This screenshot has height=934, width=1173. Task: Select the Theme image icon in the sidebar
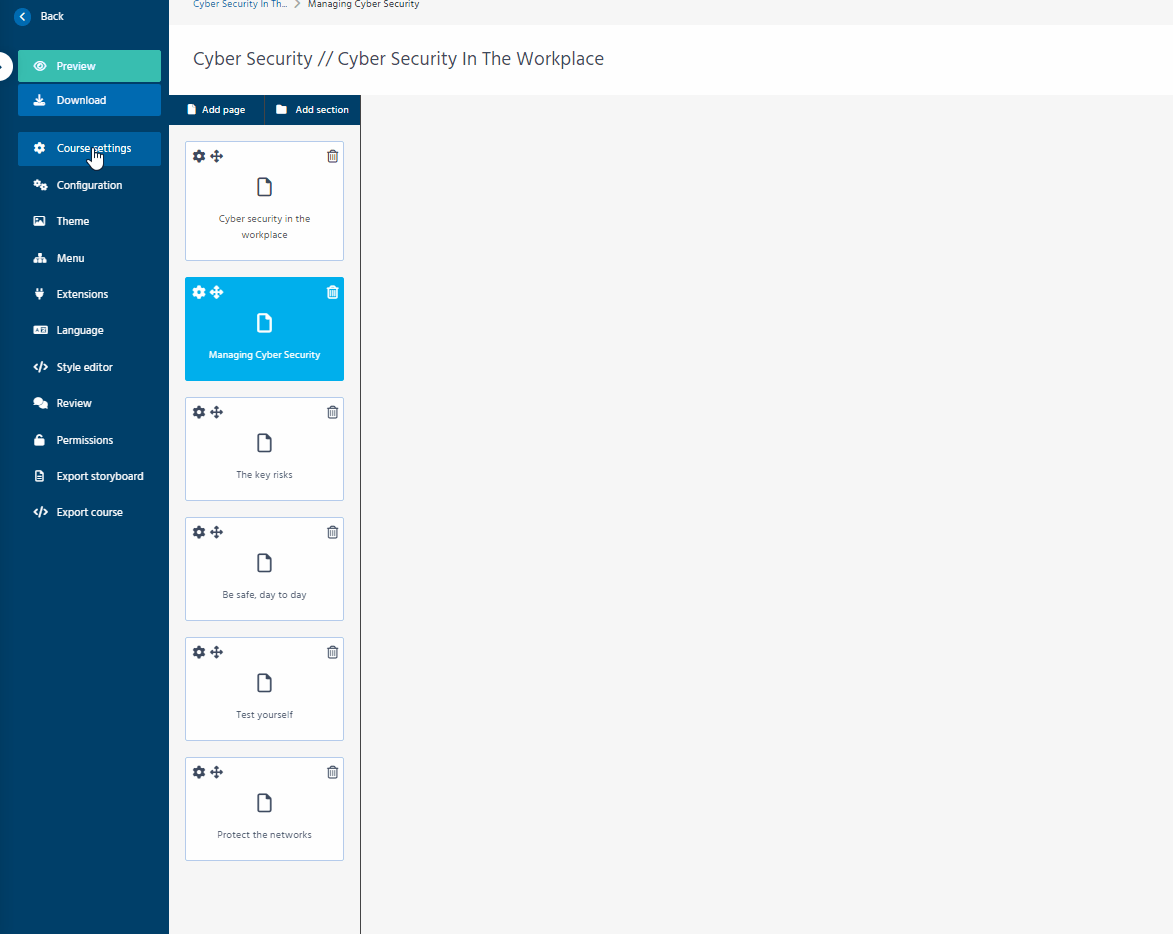pos(40,221)
